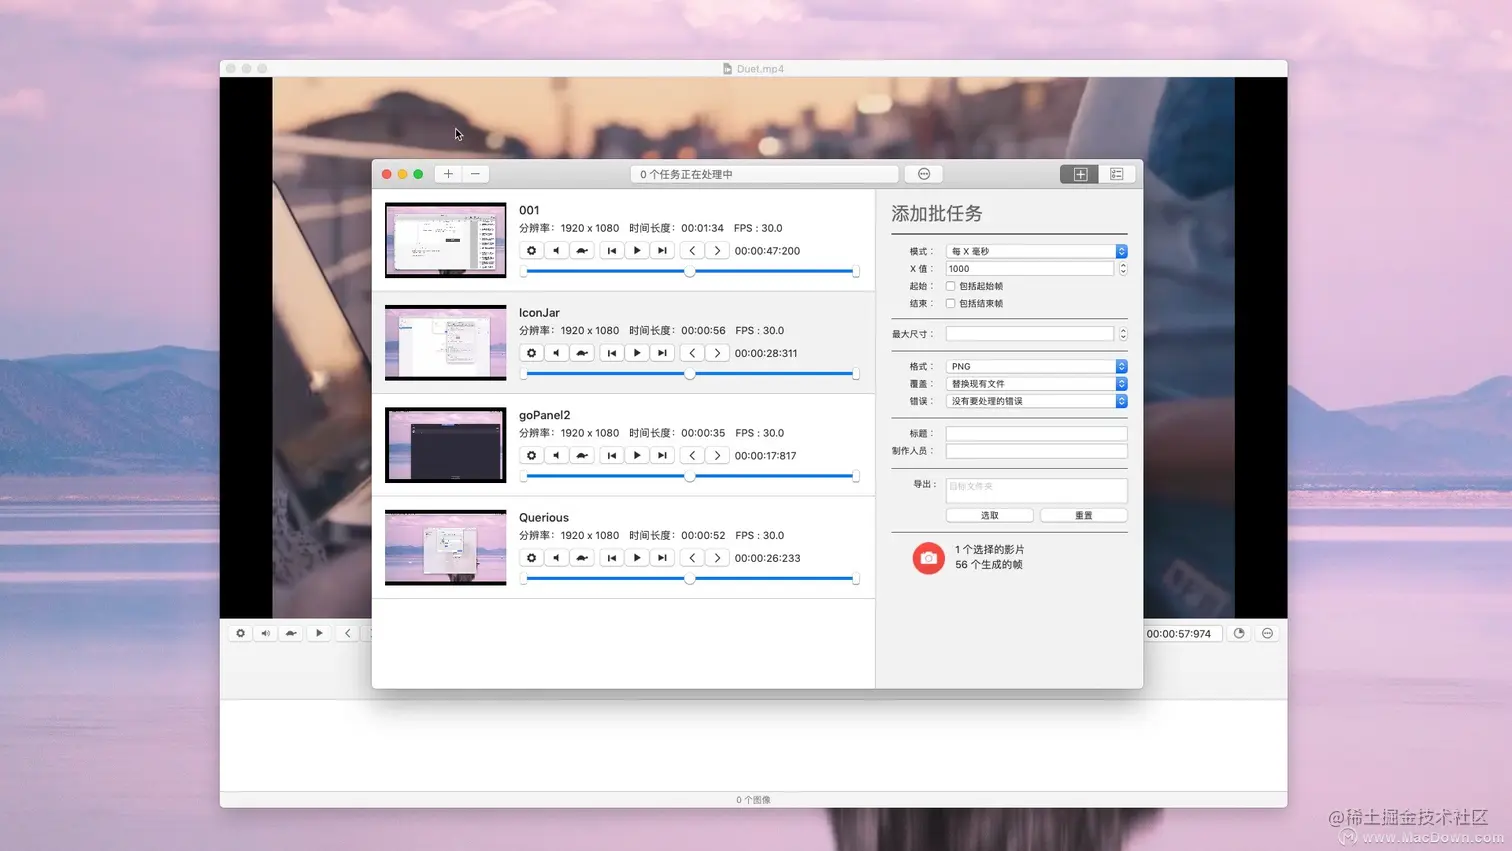Skip to last frame of the 001 video

[x=662, y=250]
